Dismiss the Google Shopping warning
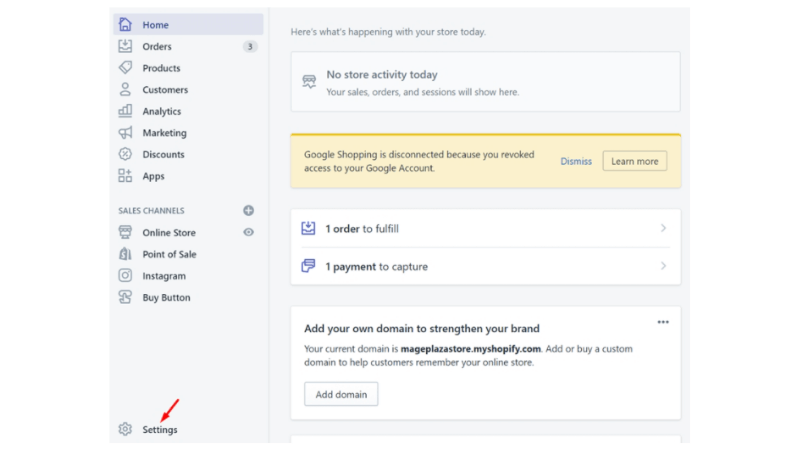 tap(576, 161)
